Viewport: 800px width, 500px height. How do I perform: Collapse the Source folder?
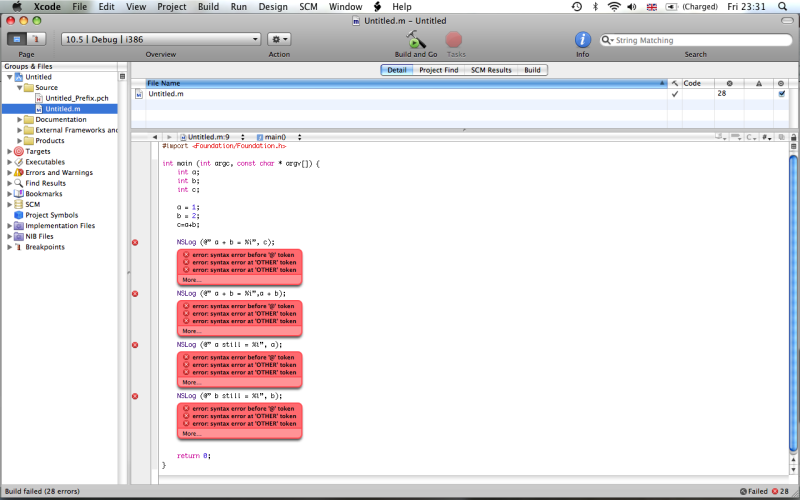19,88
